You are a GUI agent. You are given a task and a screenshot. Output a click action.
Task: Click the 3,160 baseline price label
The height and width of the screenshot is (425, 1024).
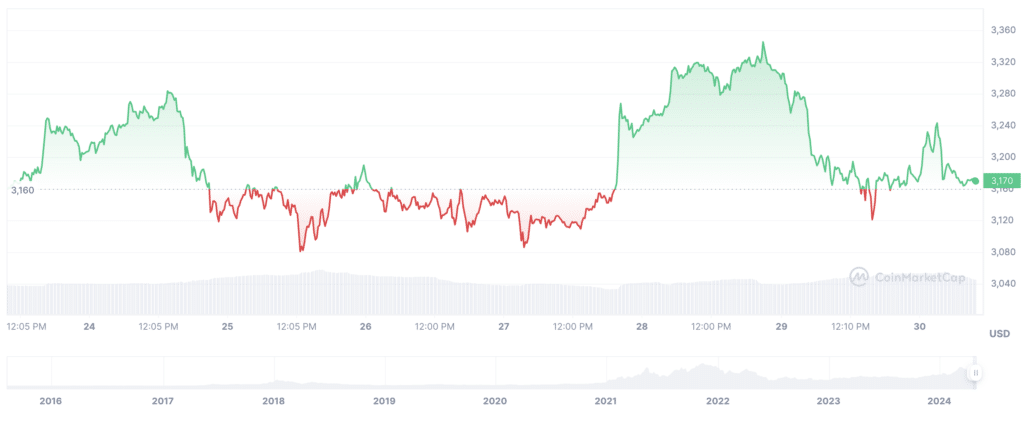tap(22, 189)
